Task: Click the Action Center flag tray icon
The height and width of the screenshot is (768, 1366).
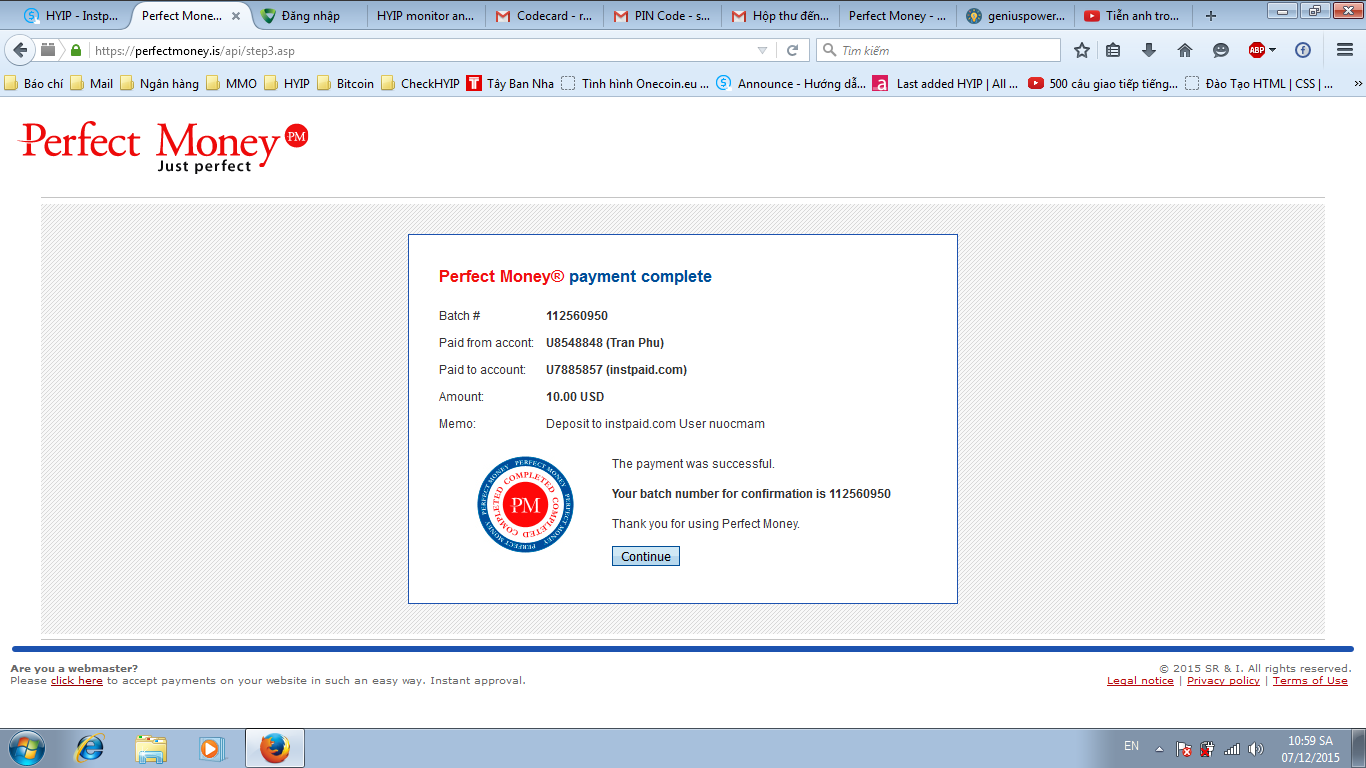Action: 1183,748
